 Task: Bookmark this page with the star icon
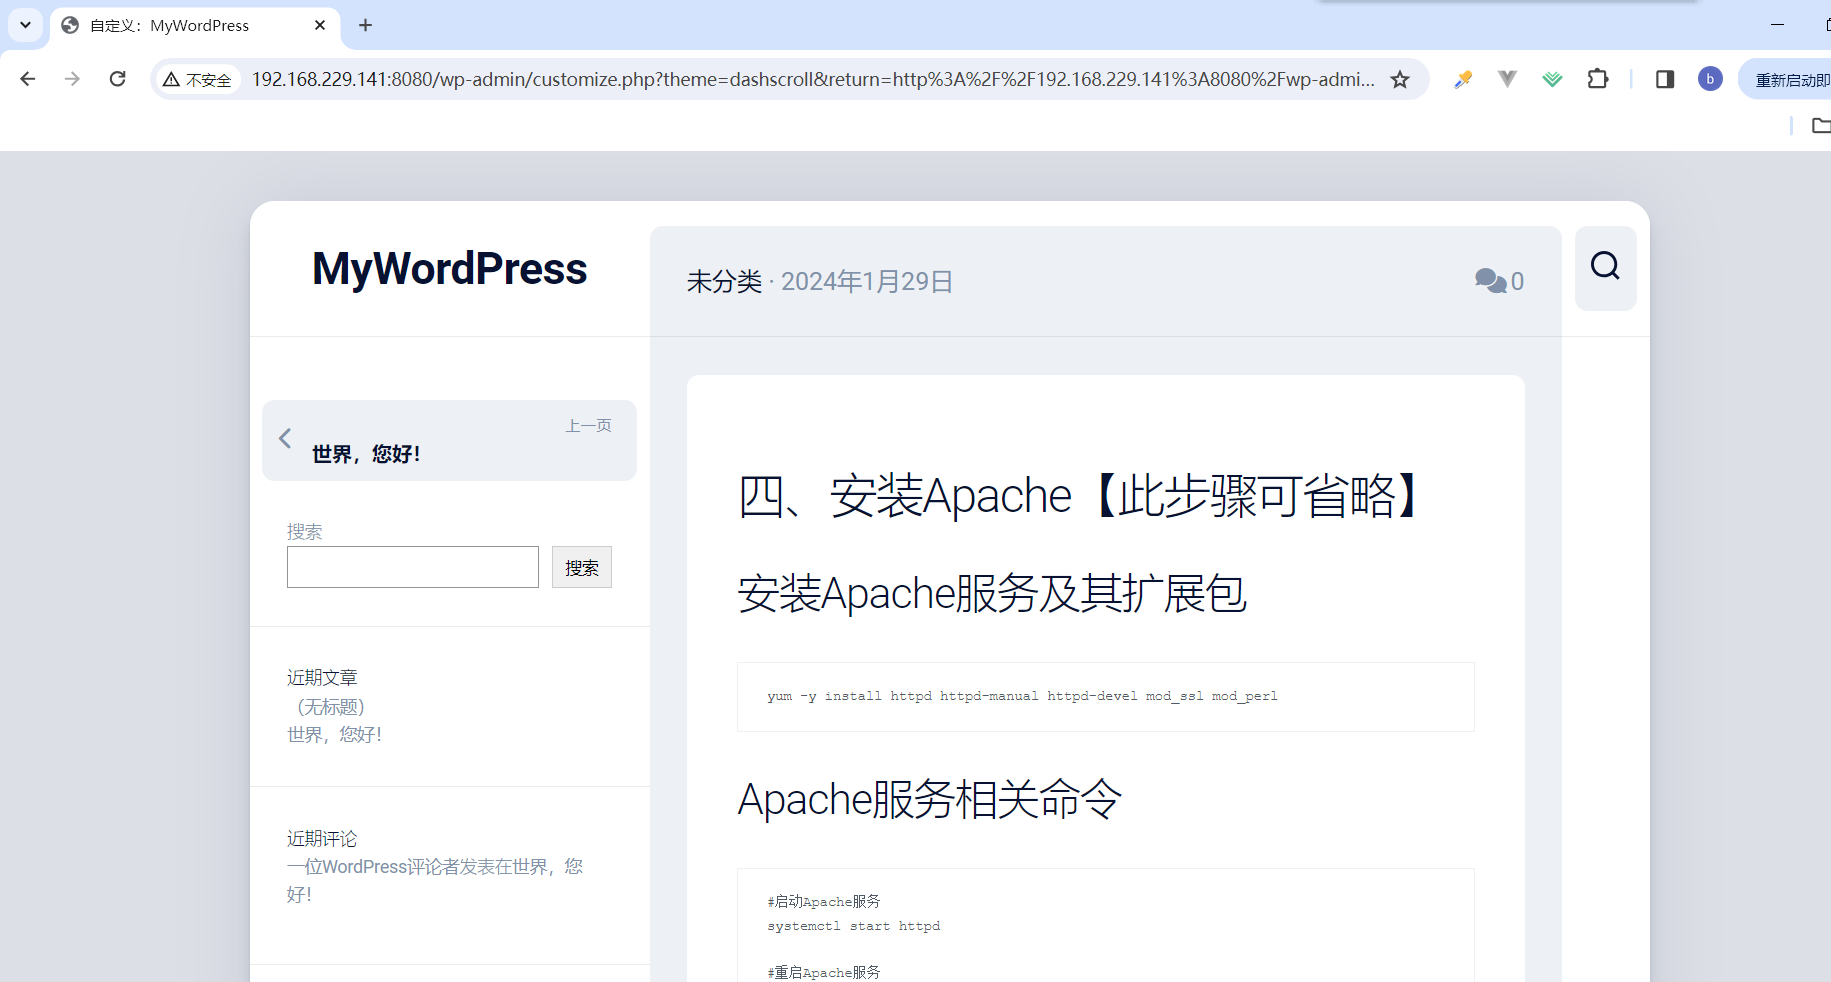click(1400, 79)
